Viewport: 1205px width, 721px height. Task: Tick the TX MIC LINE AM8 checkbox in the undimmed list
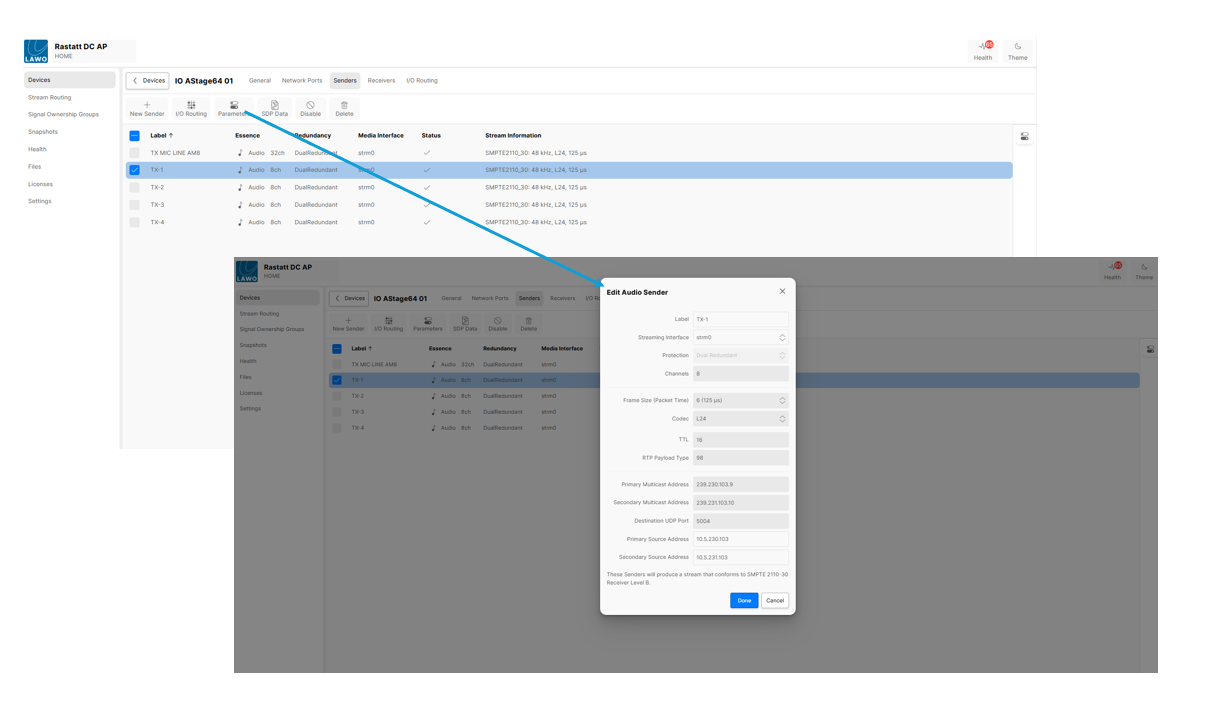(135, 153)
